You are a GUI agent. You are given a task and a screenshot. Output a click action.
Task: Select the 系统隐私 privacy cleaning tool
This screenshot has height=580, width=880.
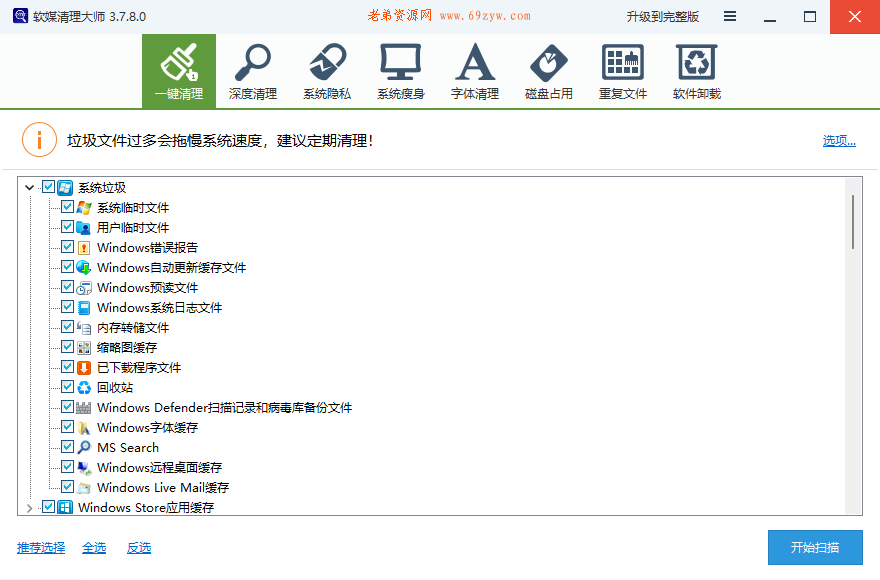[x=326, y=70]
